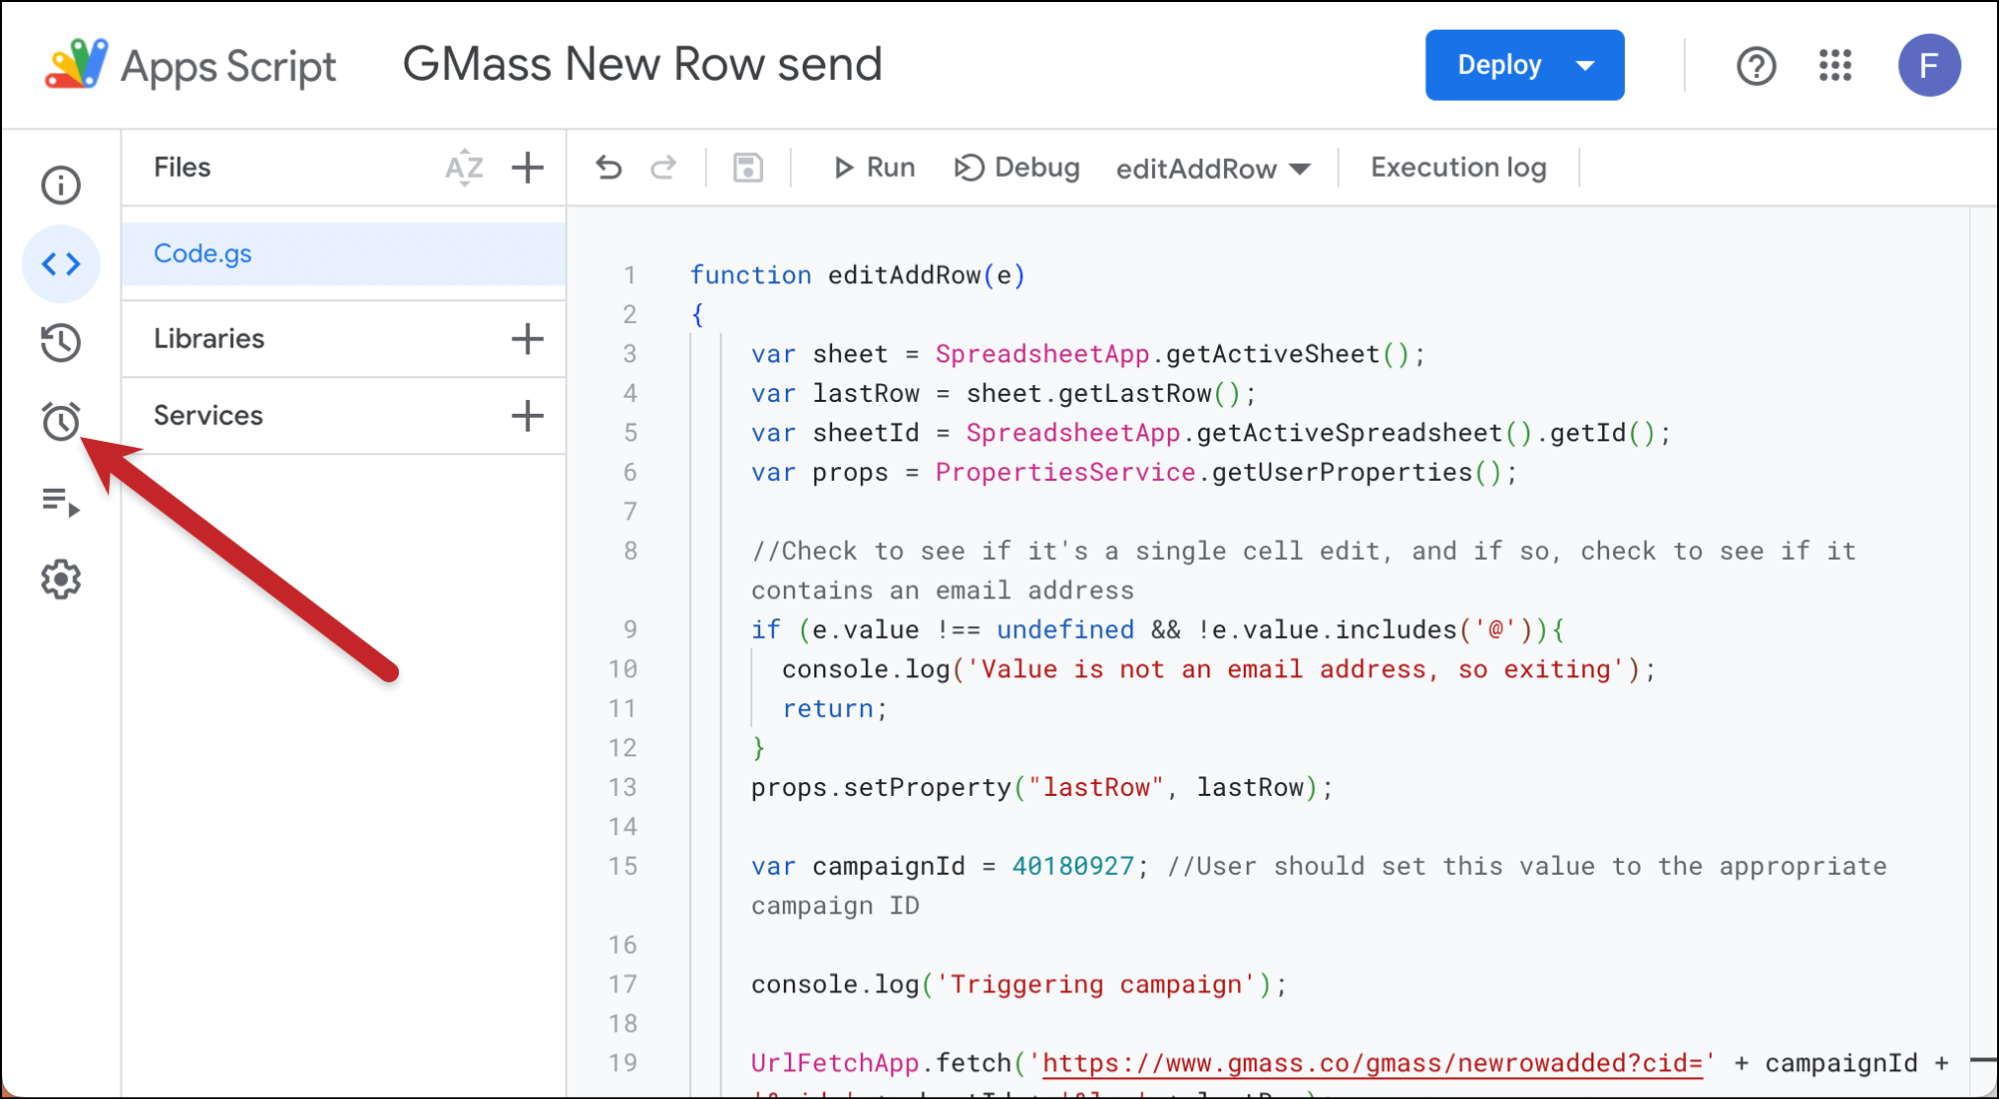
Task: Click the Files section header
Action: coord(182,168)
